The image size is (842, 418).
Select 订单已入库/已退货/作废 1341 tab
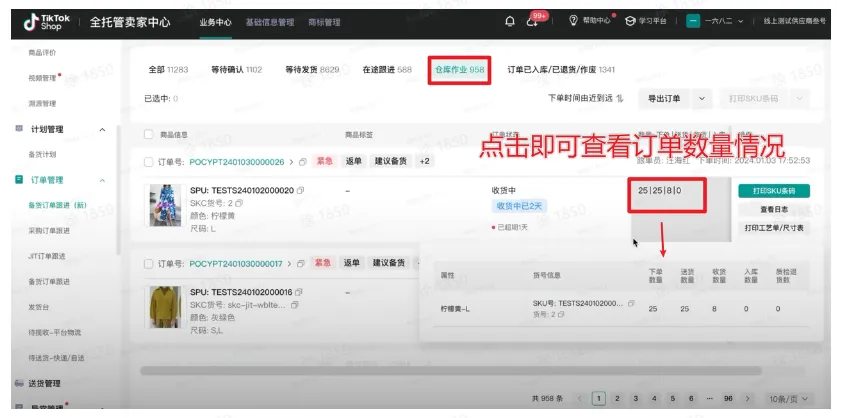coord(561,69)
